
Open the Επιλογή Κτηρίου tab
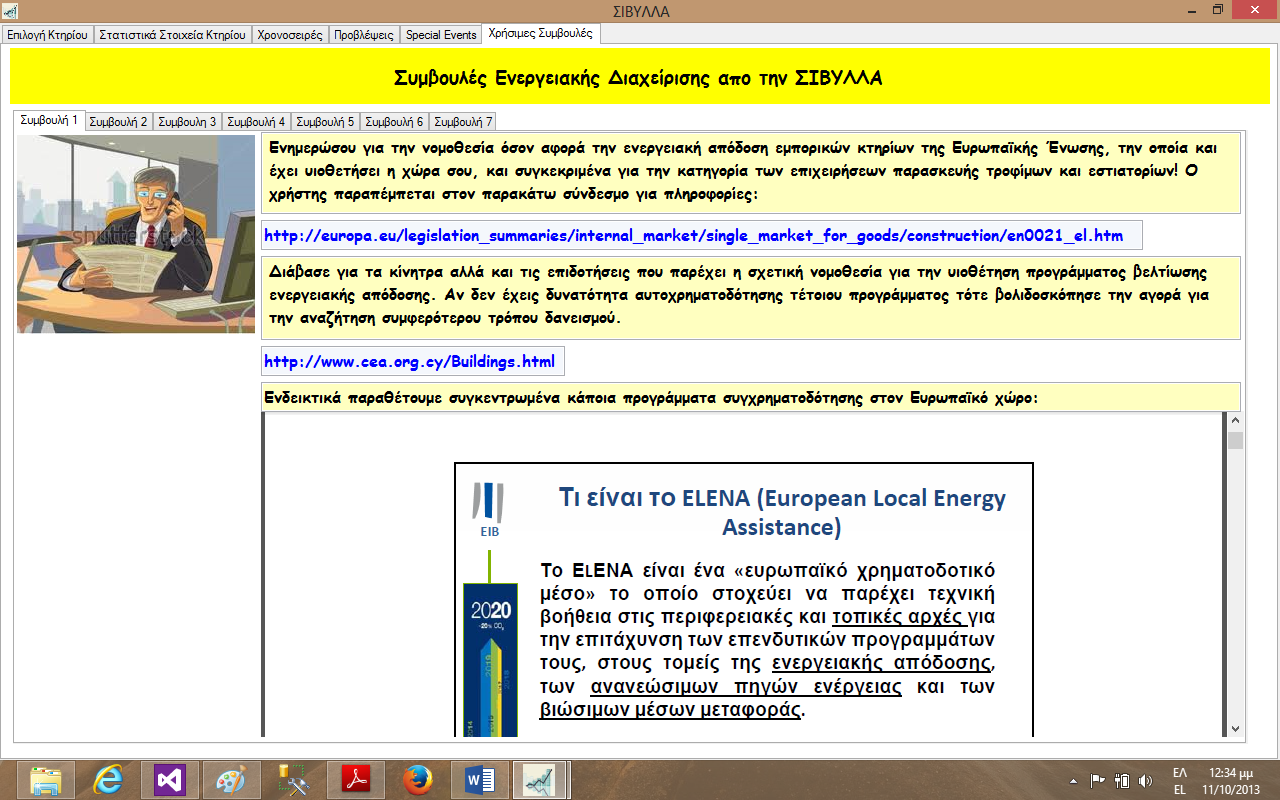point(48,34)
